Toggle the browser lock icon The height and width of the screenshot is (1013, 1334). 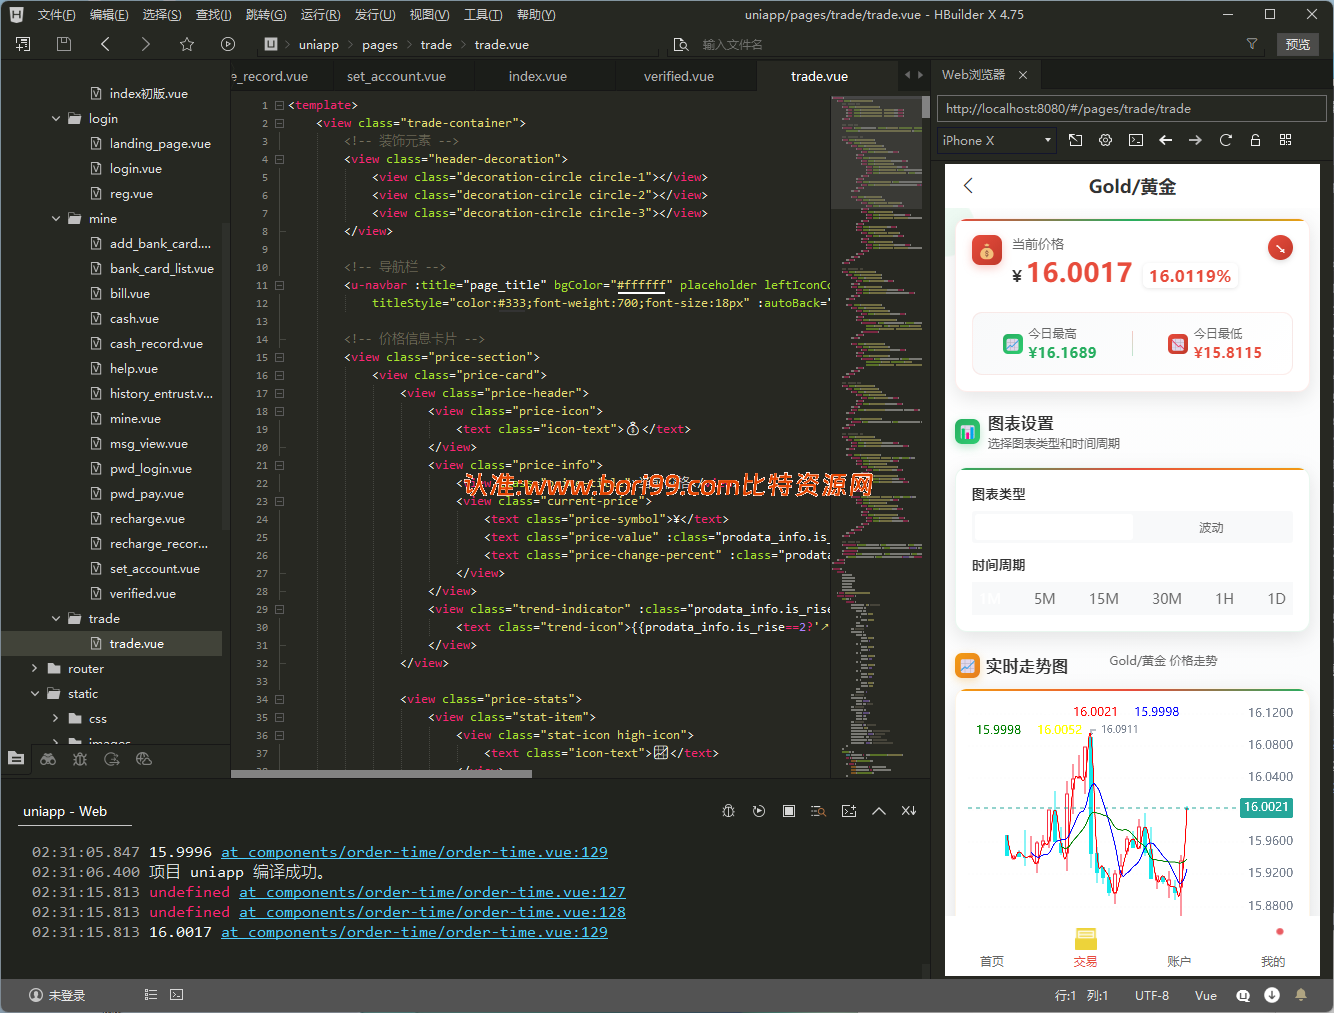pyautogui.click(x=1255, y=140)
